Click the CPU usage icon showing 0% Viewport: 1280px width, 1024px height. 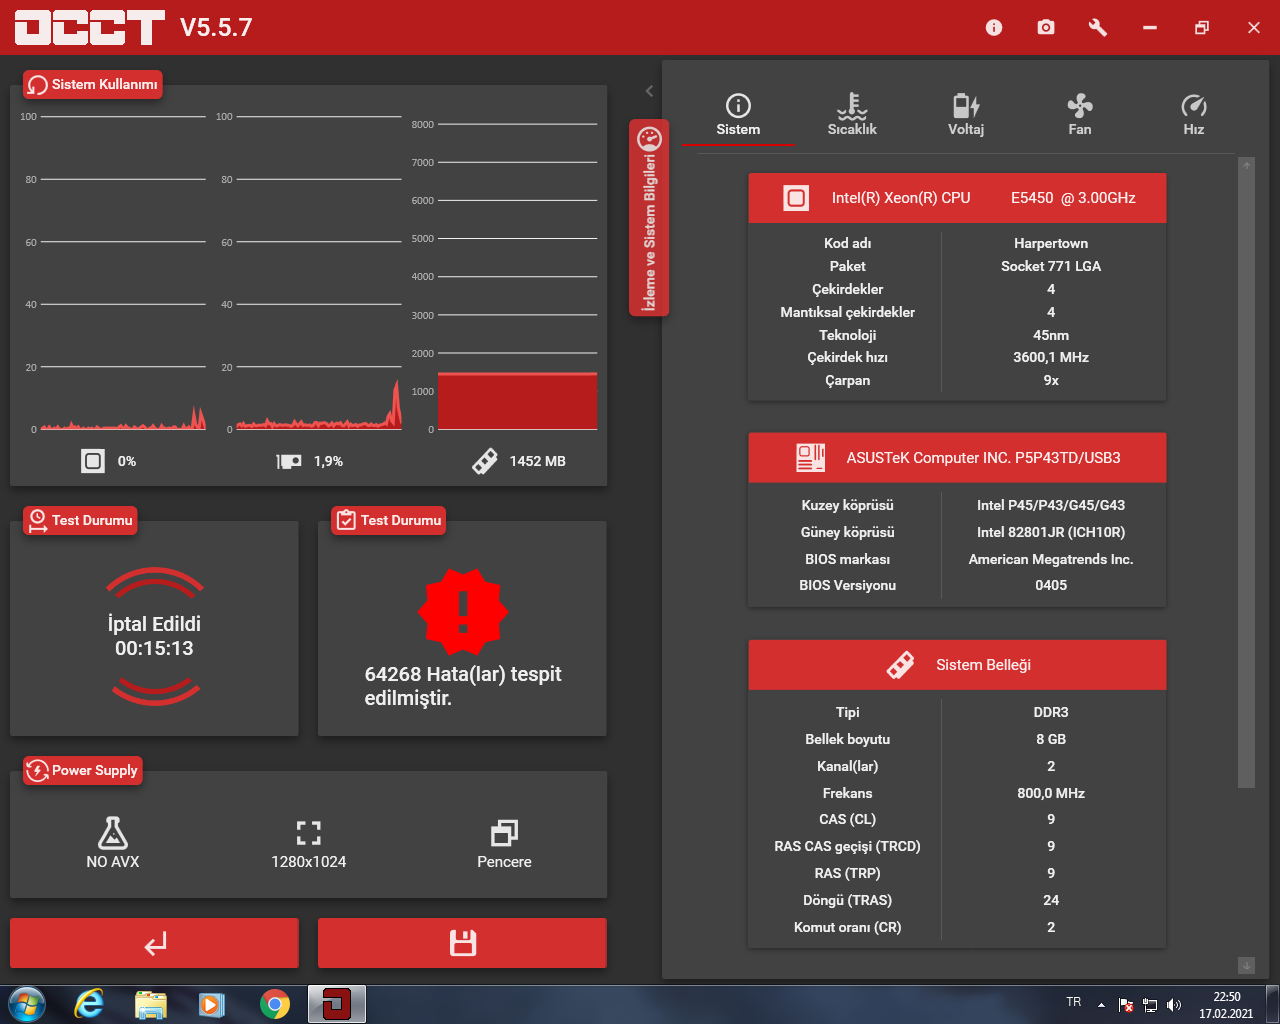coord(93,461)
